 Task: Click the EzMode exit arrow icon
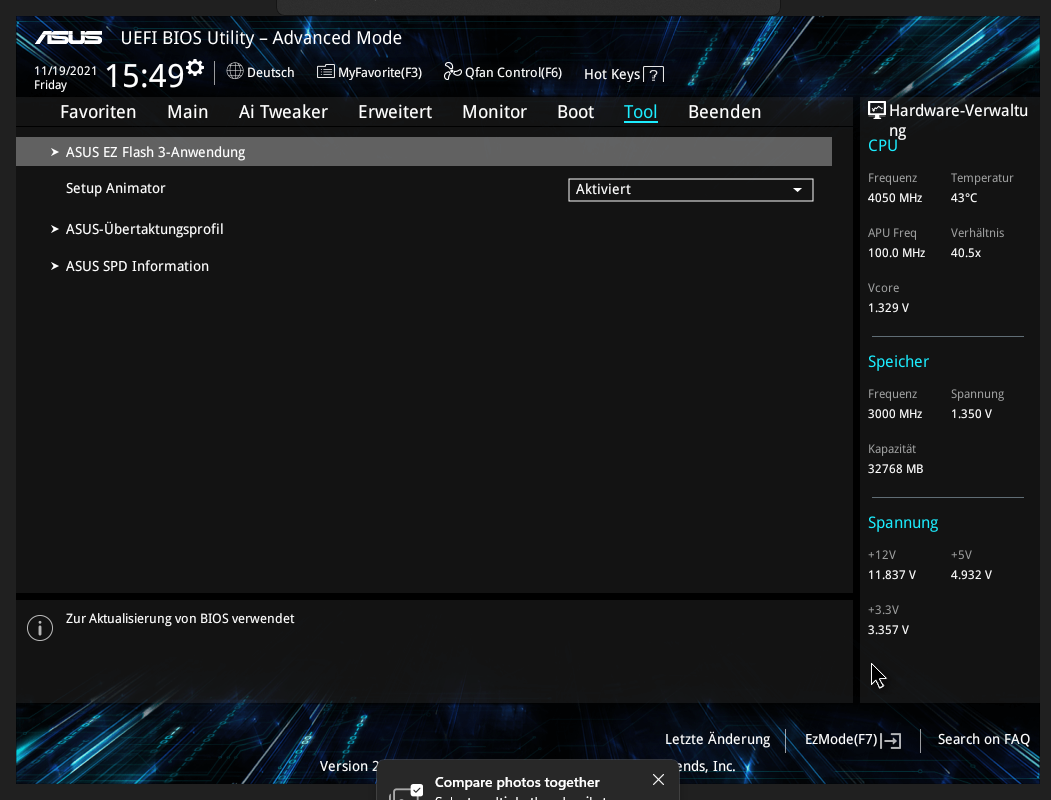point(892,740)
